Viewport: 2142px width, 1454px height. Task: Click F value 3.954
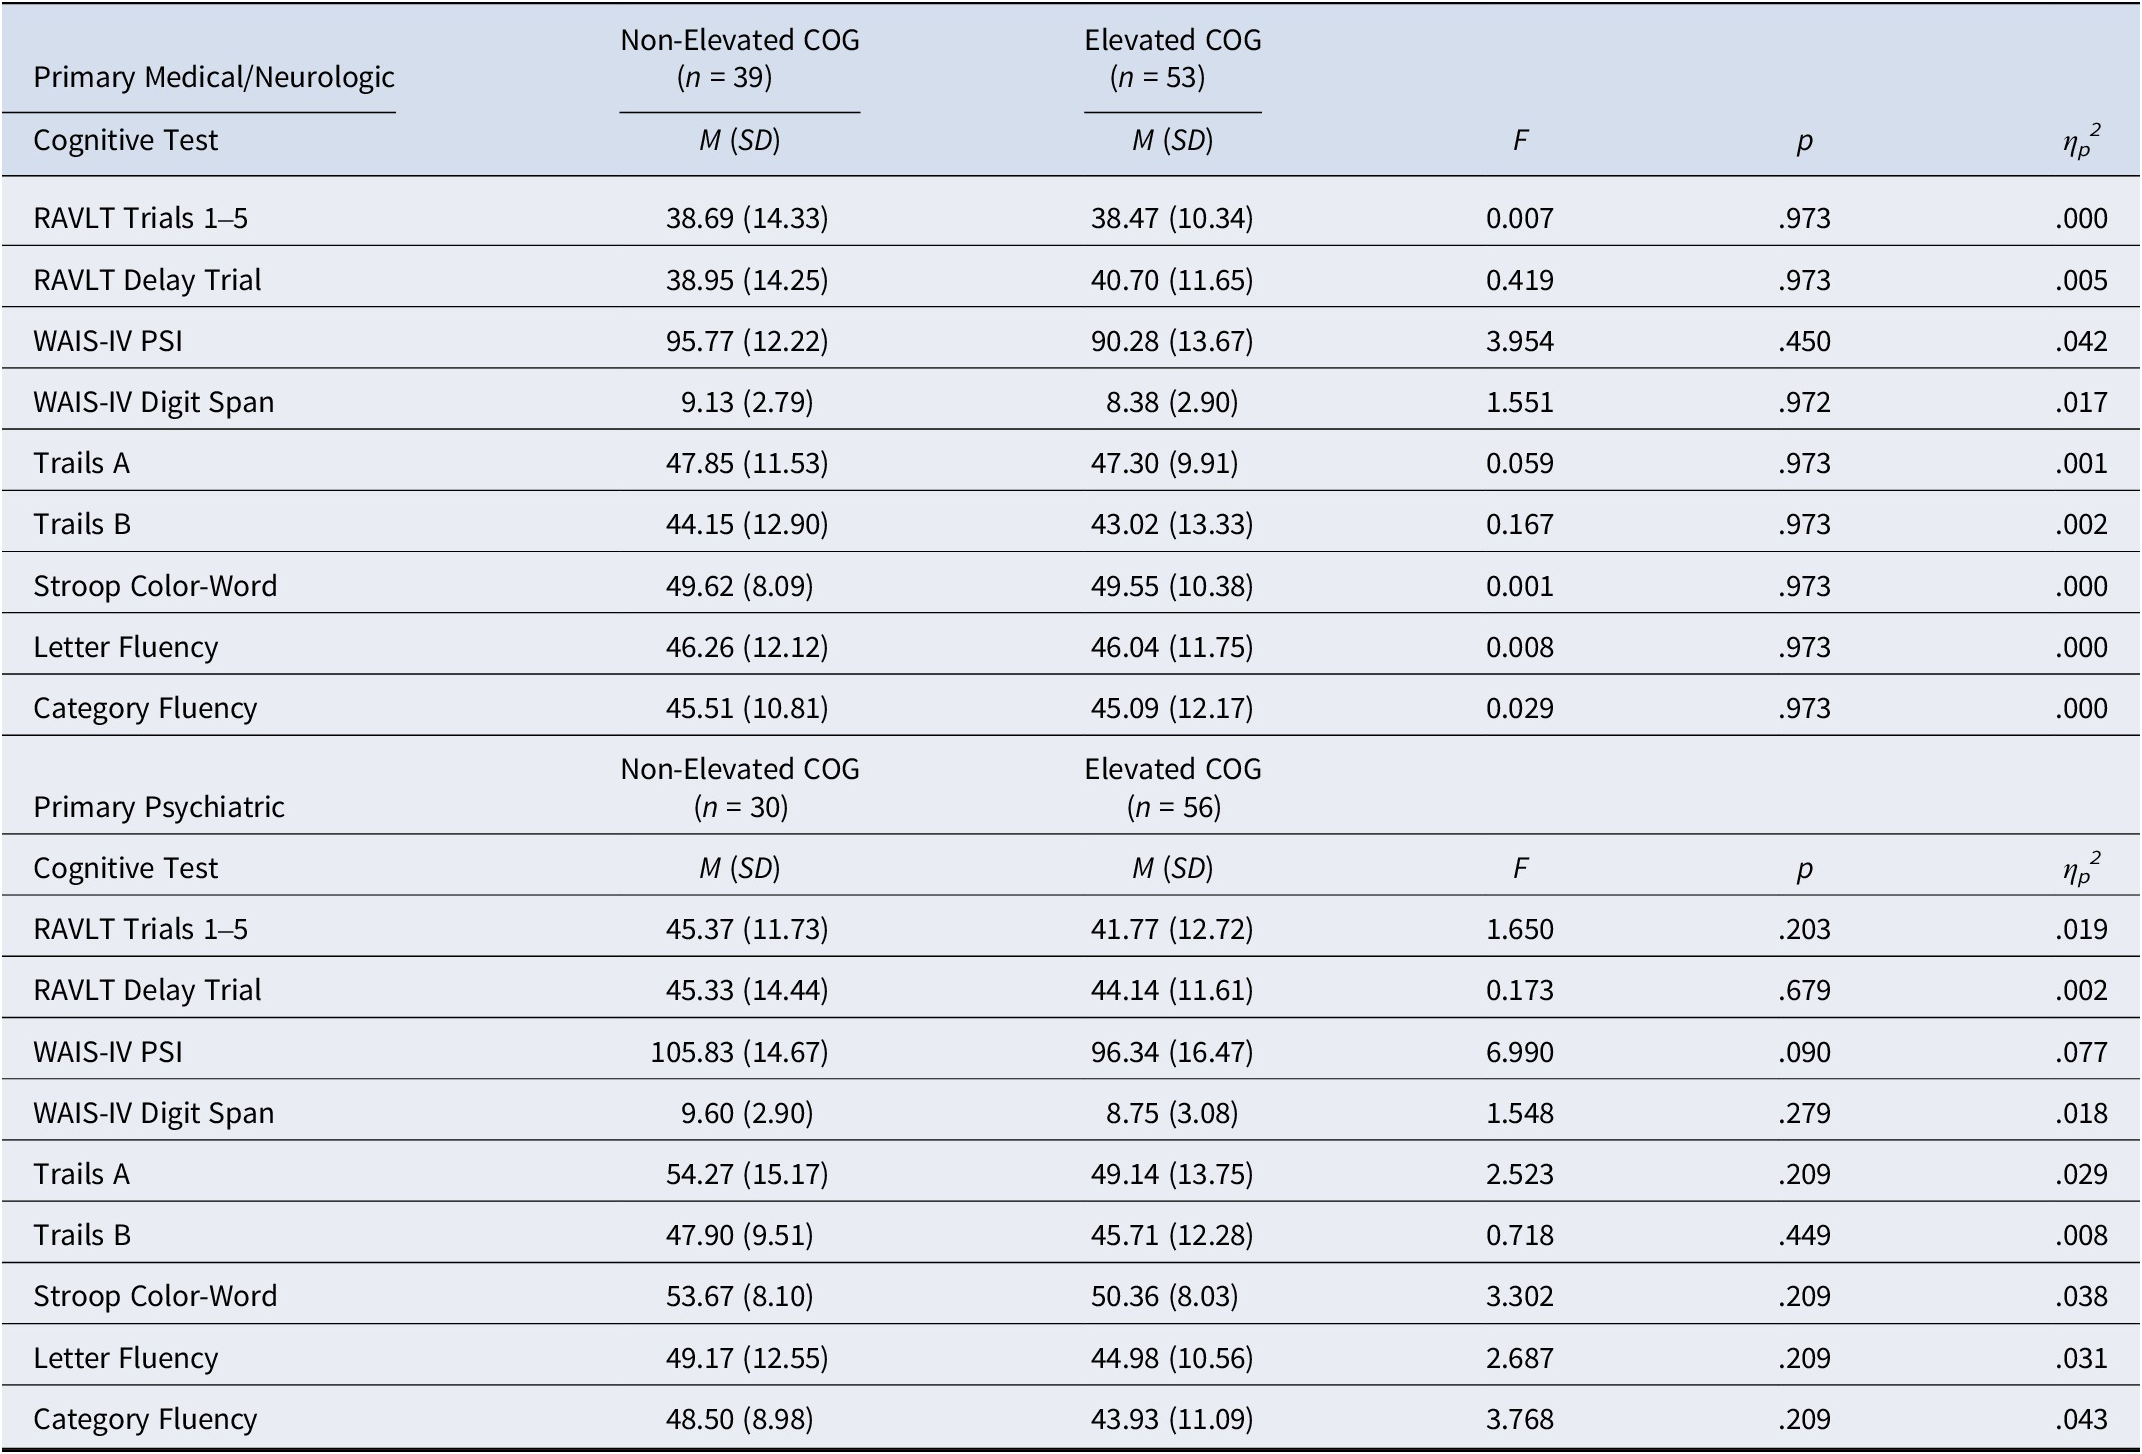point(1520,341)
